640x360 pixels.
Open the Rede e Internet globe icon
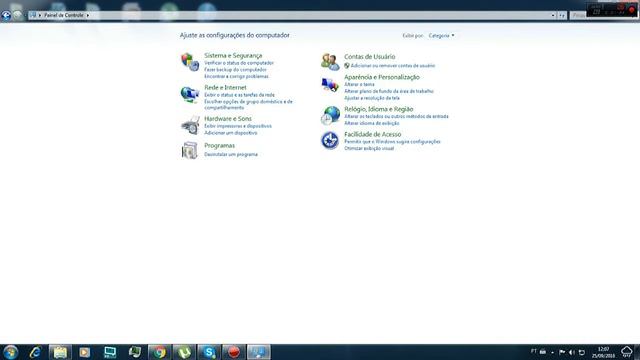(x=190, y=94)
